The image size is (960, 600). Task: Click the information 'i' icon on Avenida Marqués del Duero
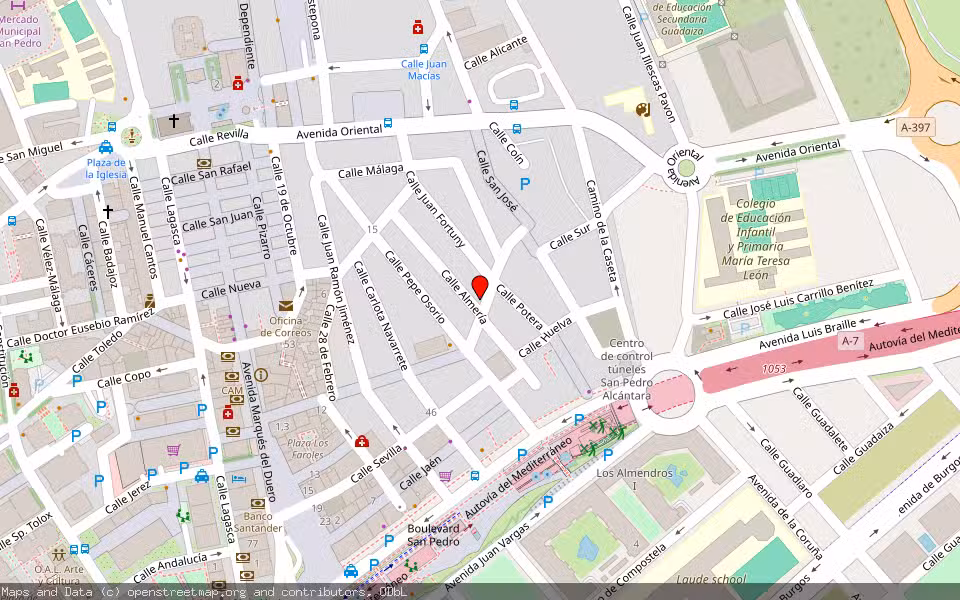pos(261,375)
